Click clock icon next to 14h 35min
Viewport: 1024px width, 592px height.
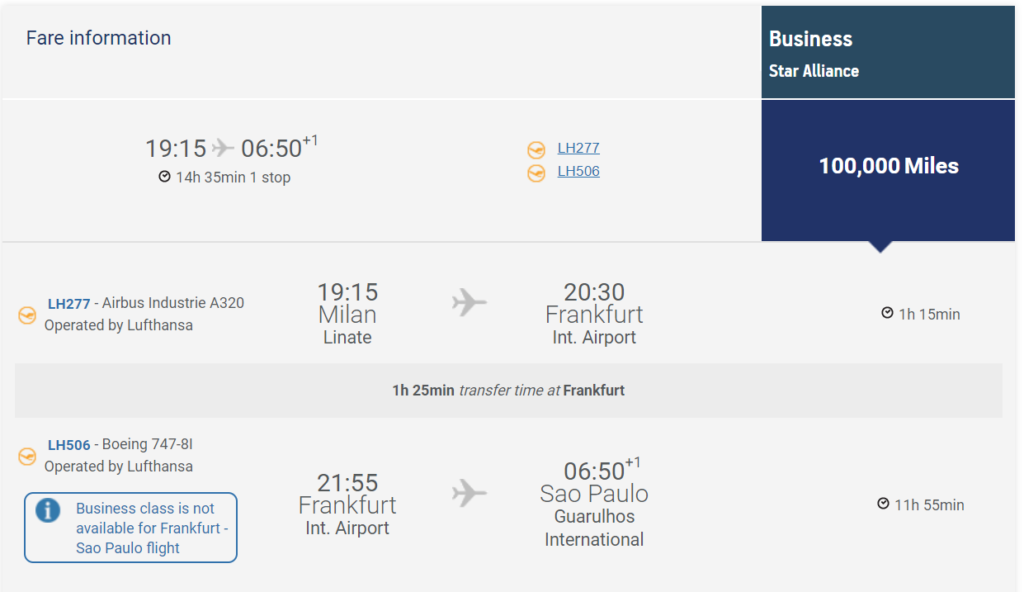tap(165, 176)
